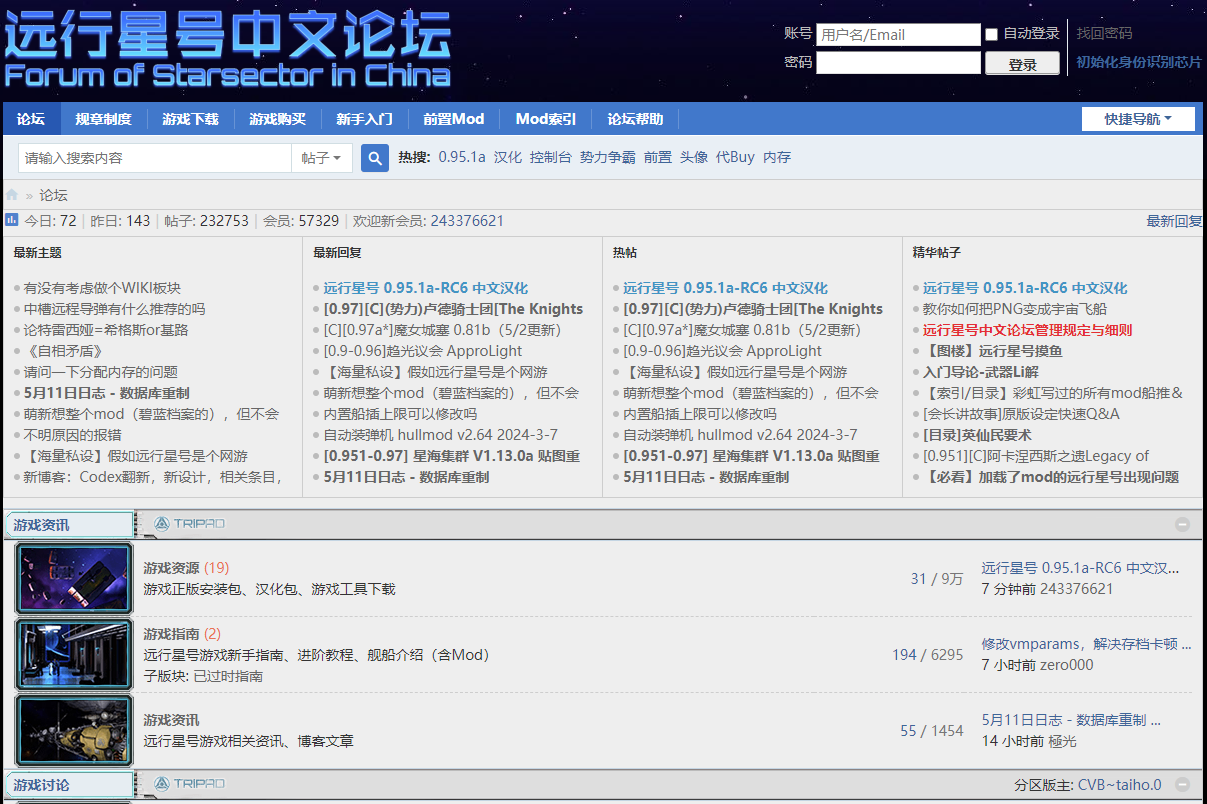Click the 论坛 breadcrumb link

[x=53, y=195]
